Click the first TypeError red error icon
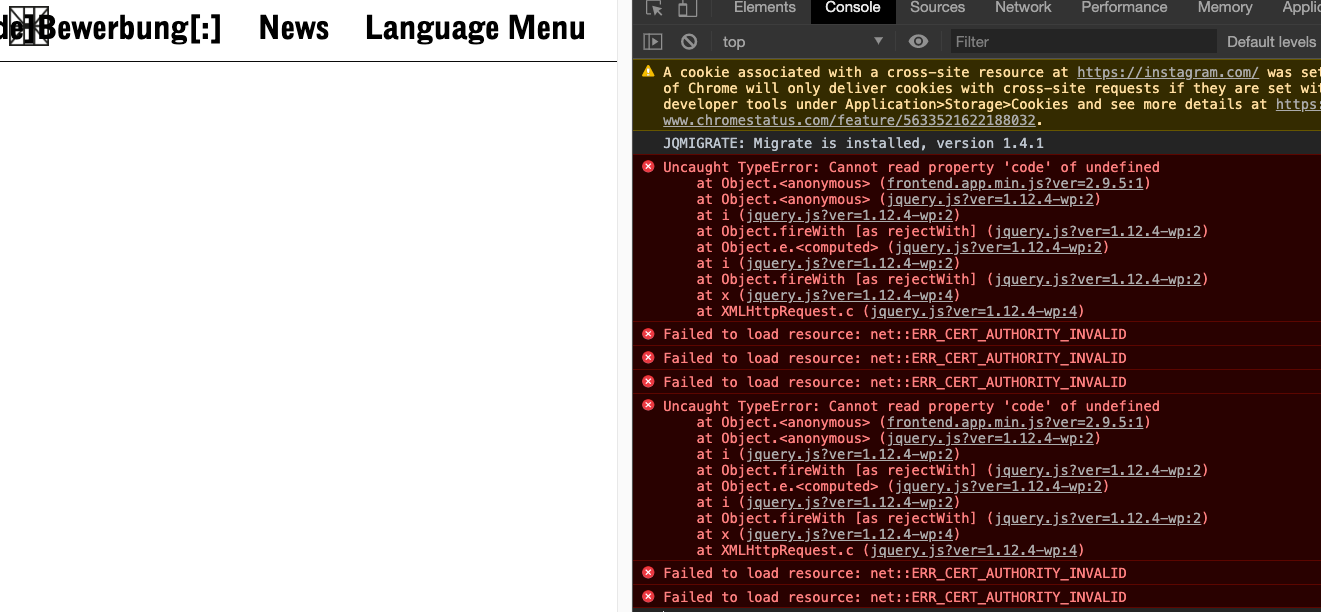This screenshot has width=1321, height=612. click(x=648, y=167)
